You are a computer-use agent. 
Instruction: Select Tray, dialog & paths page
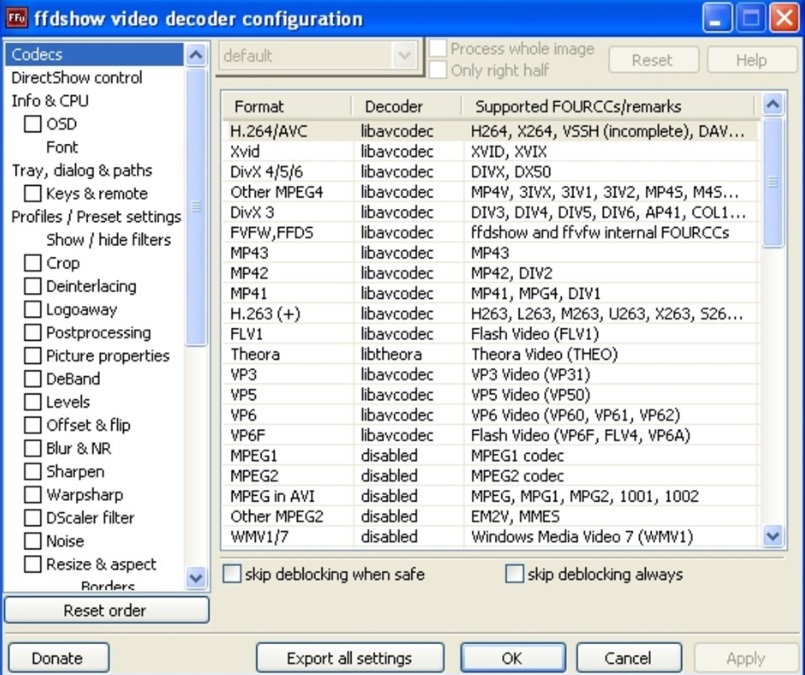coord(82,170)
